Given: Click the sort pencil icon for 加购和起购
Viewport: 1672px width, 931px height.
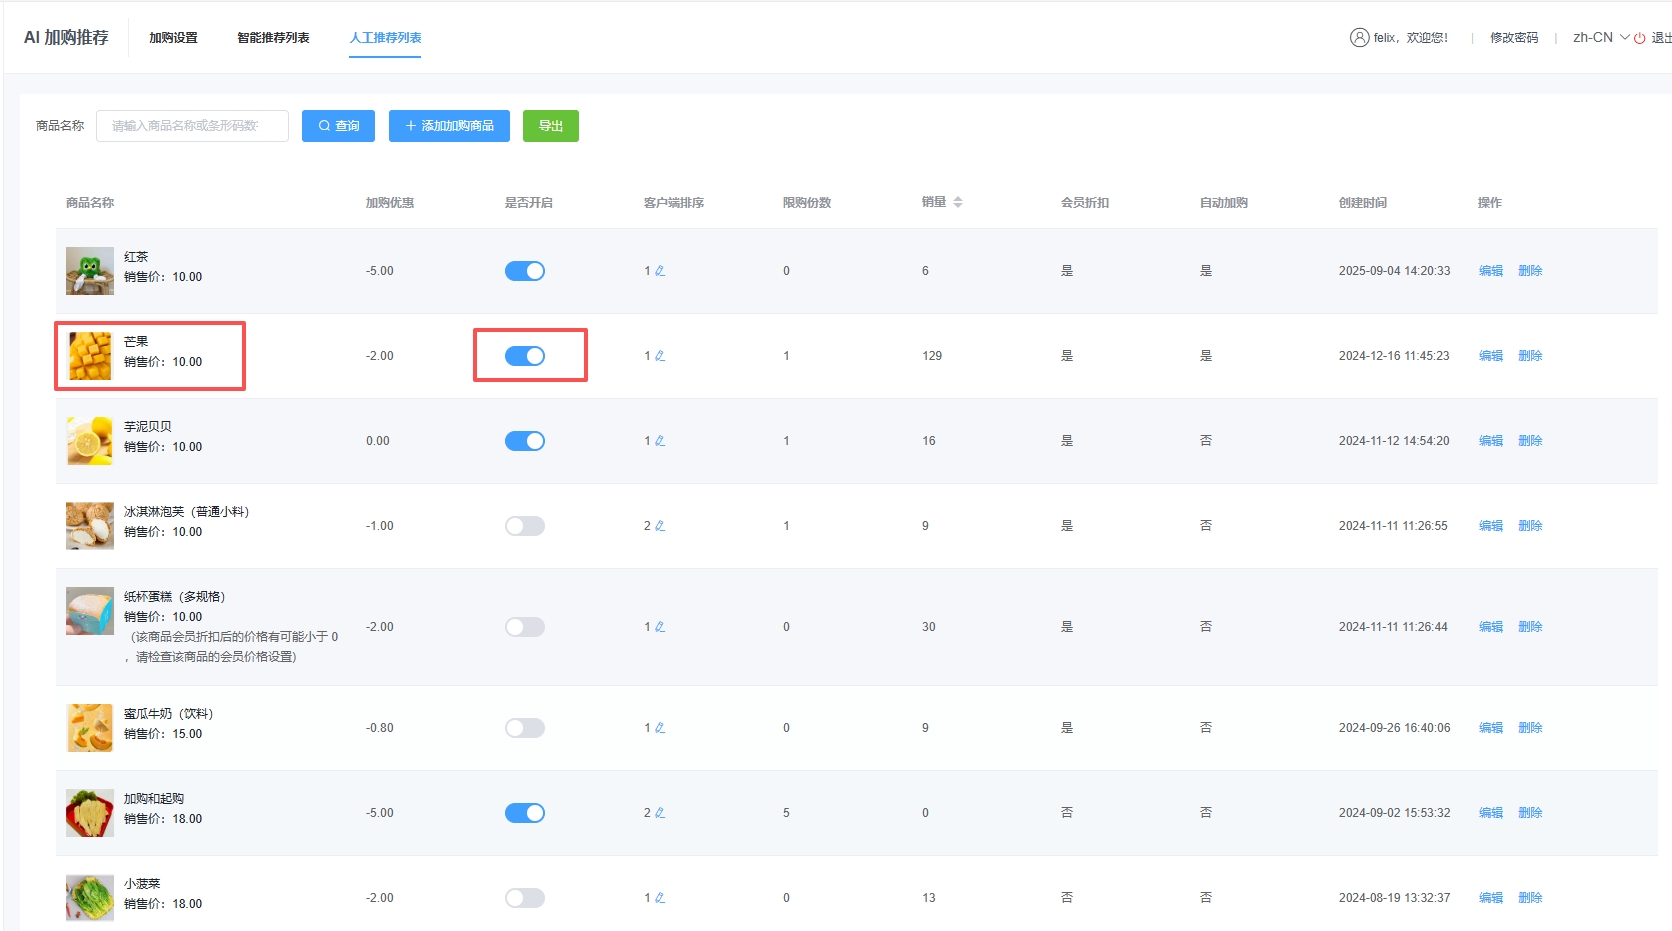Looking at the screenshot, I should point(660,813).
